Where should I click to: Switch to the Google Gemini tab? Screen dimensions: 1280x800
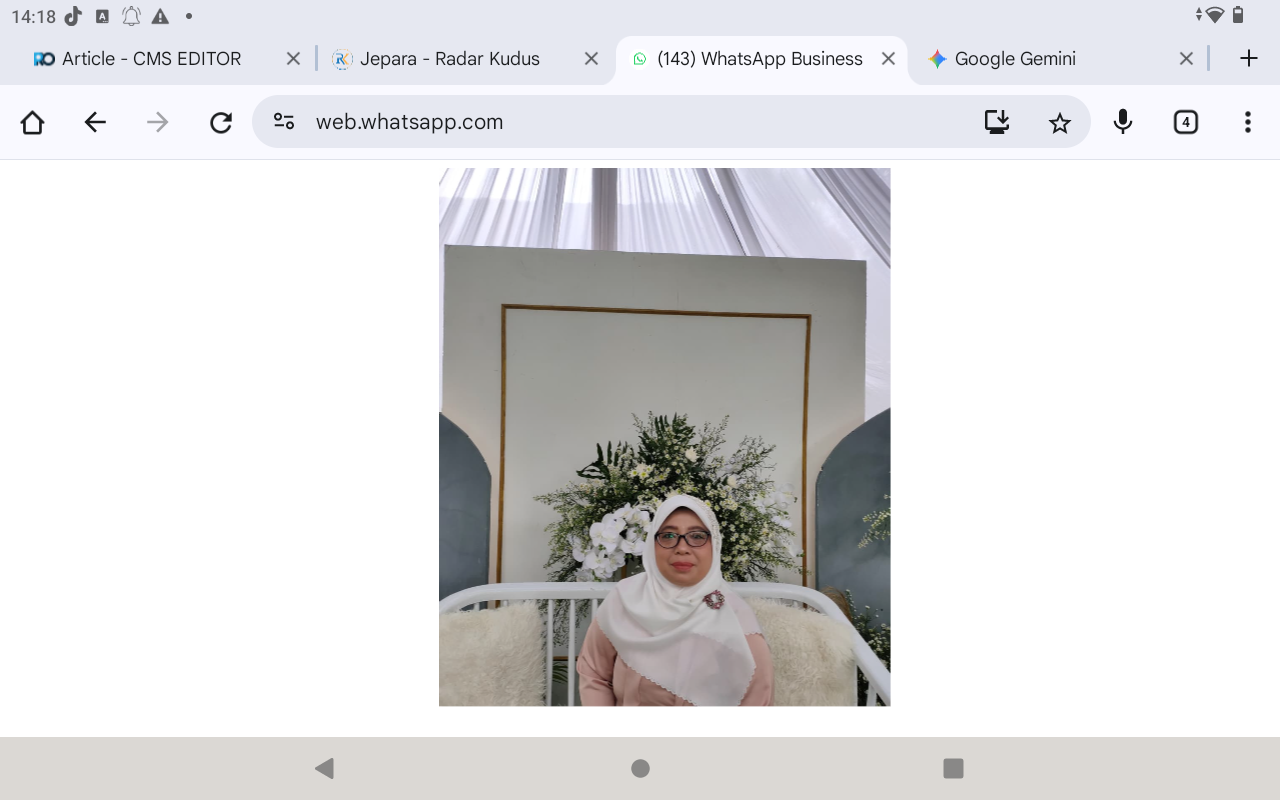[1015, 59]
